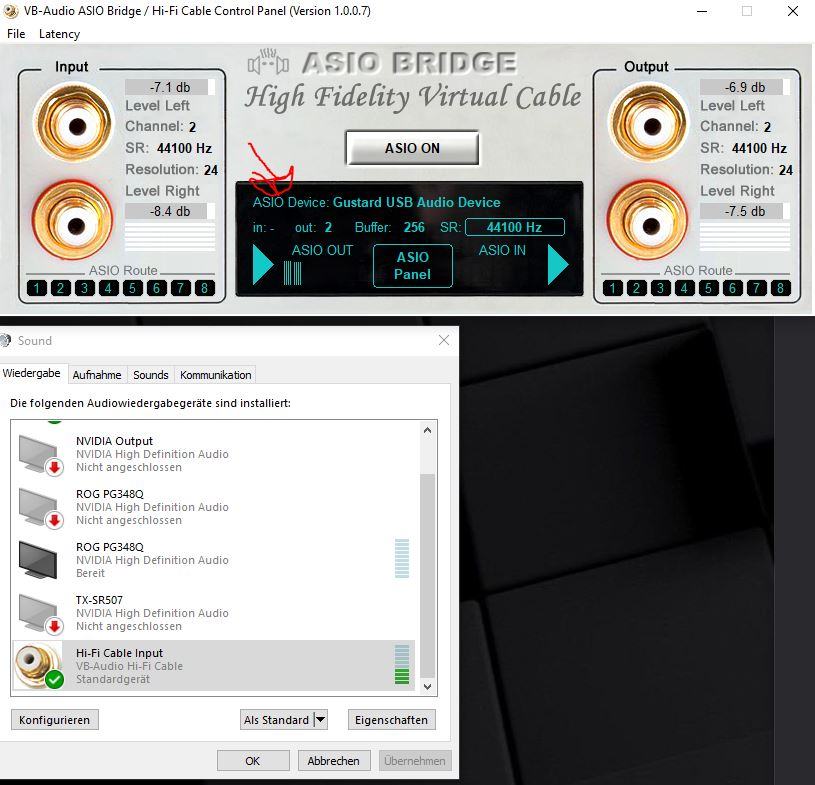Toggle Output ASIO Route channel 4
Screen dimensions: 815x785
685,288
